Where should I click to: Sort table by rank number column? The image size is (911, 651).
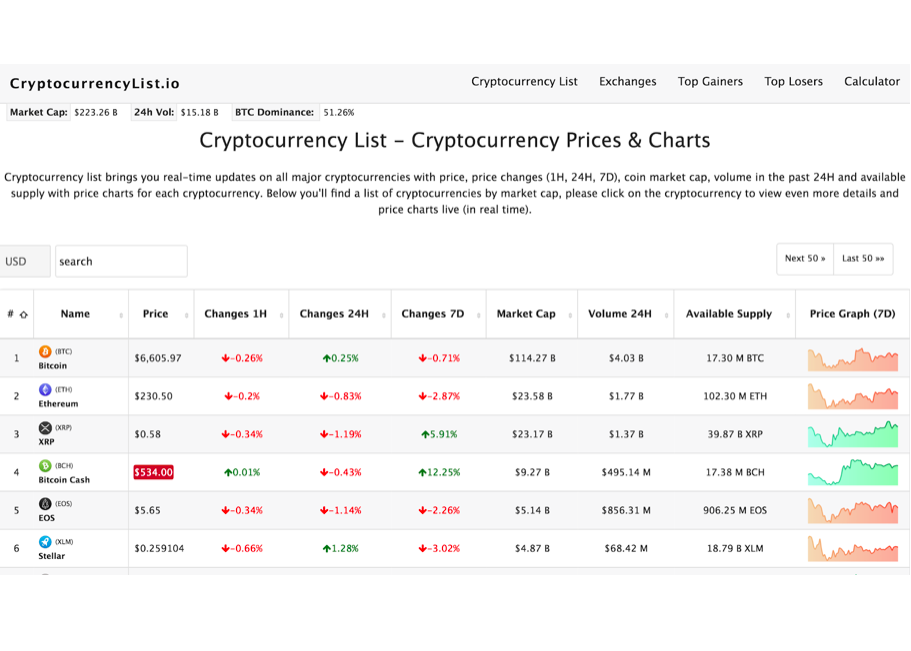coord(17,314)
